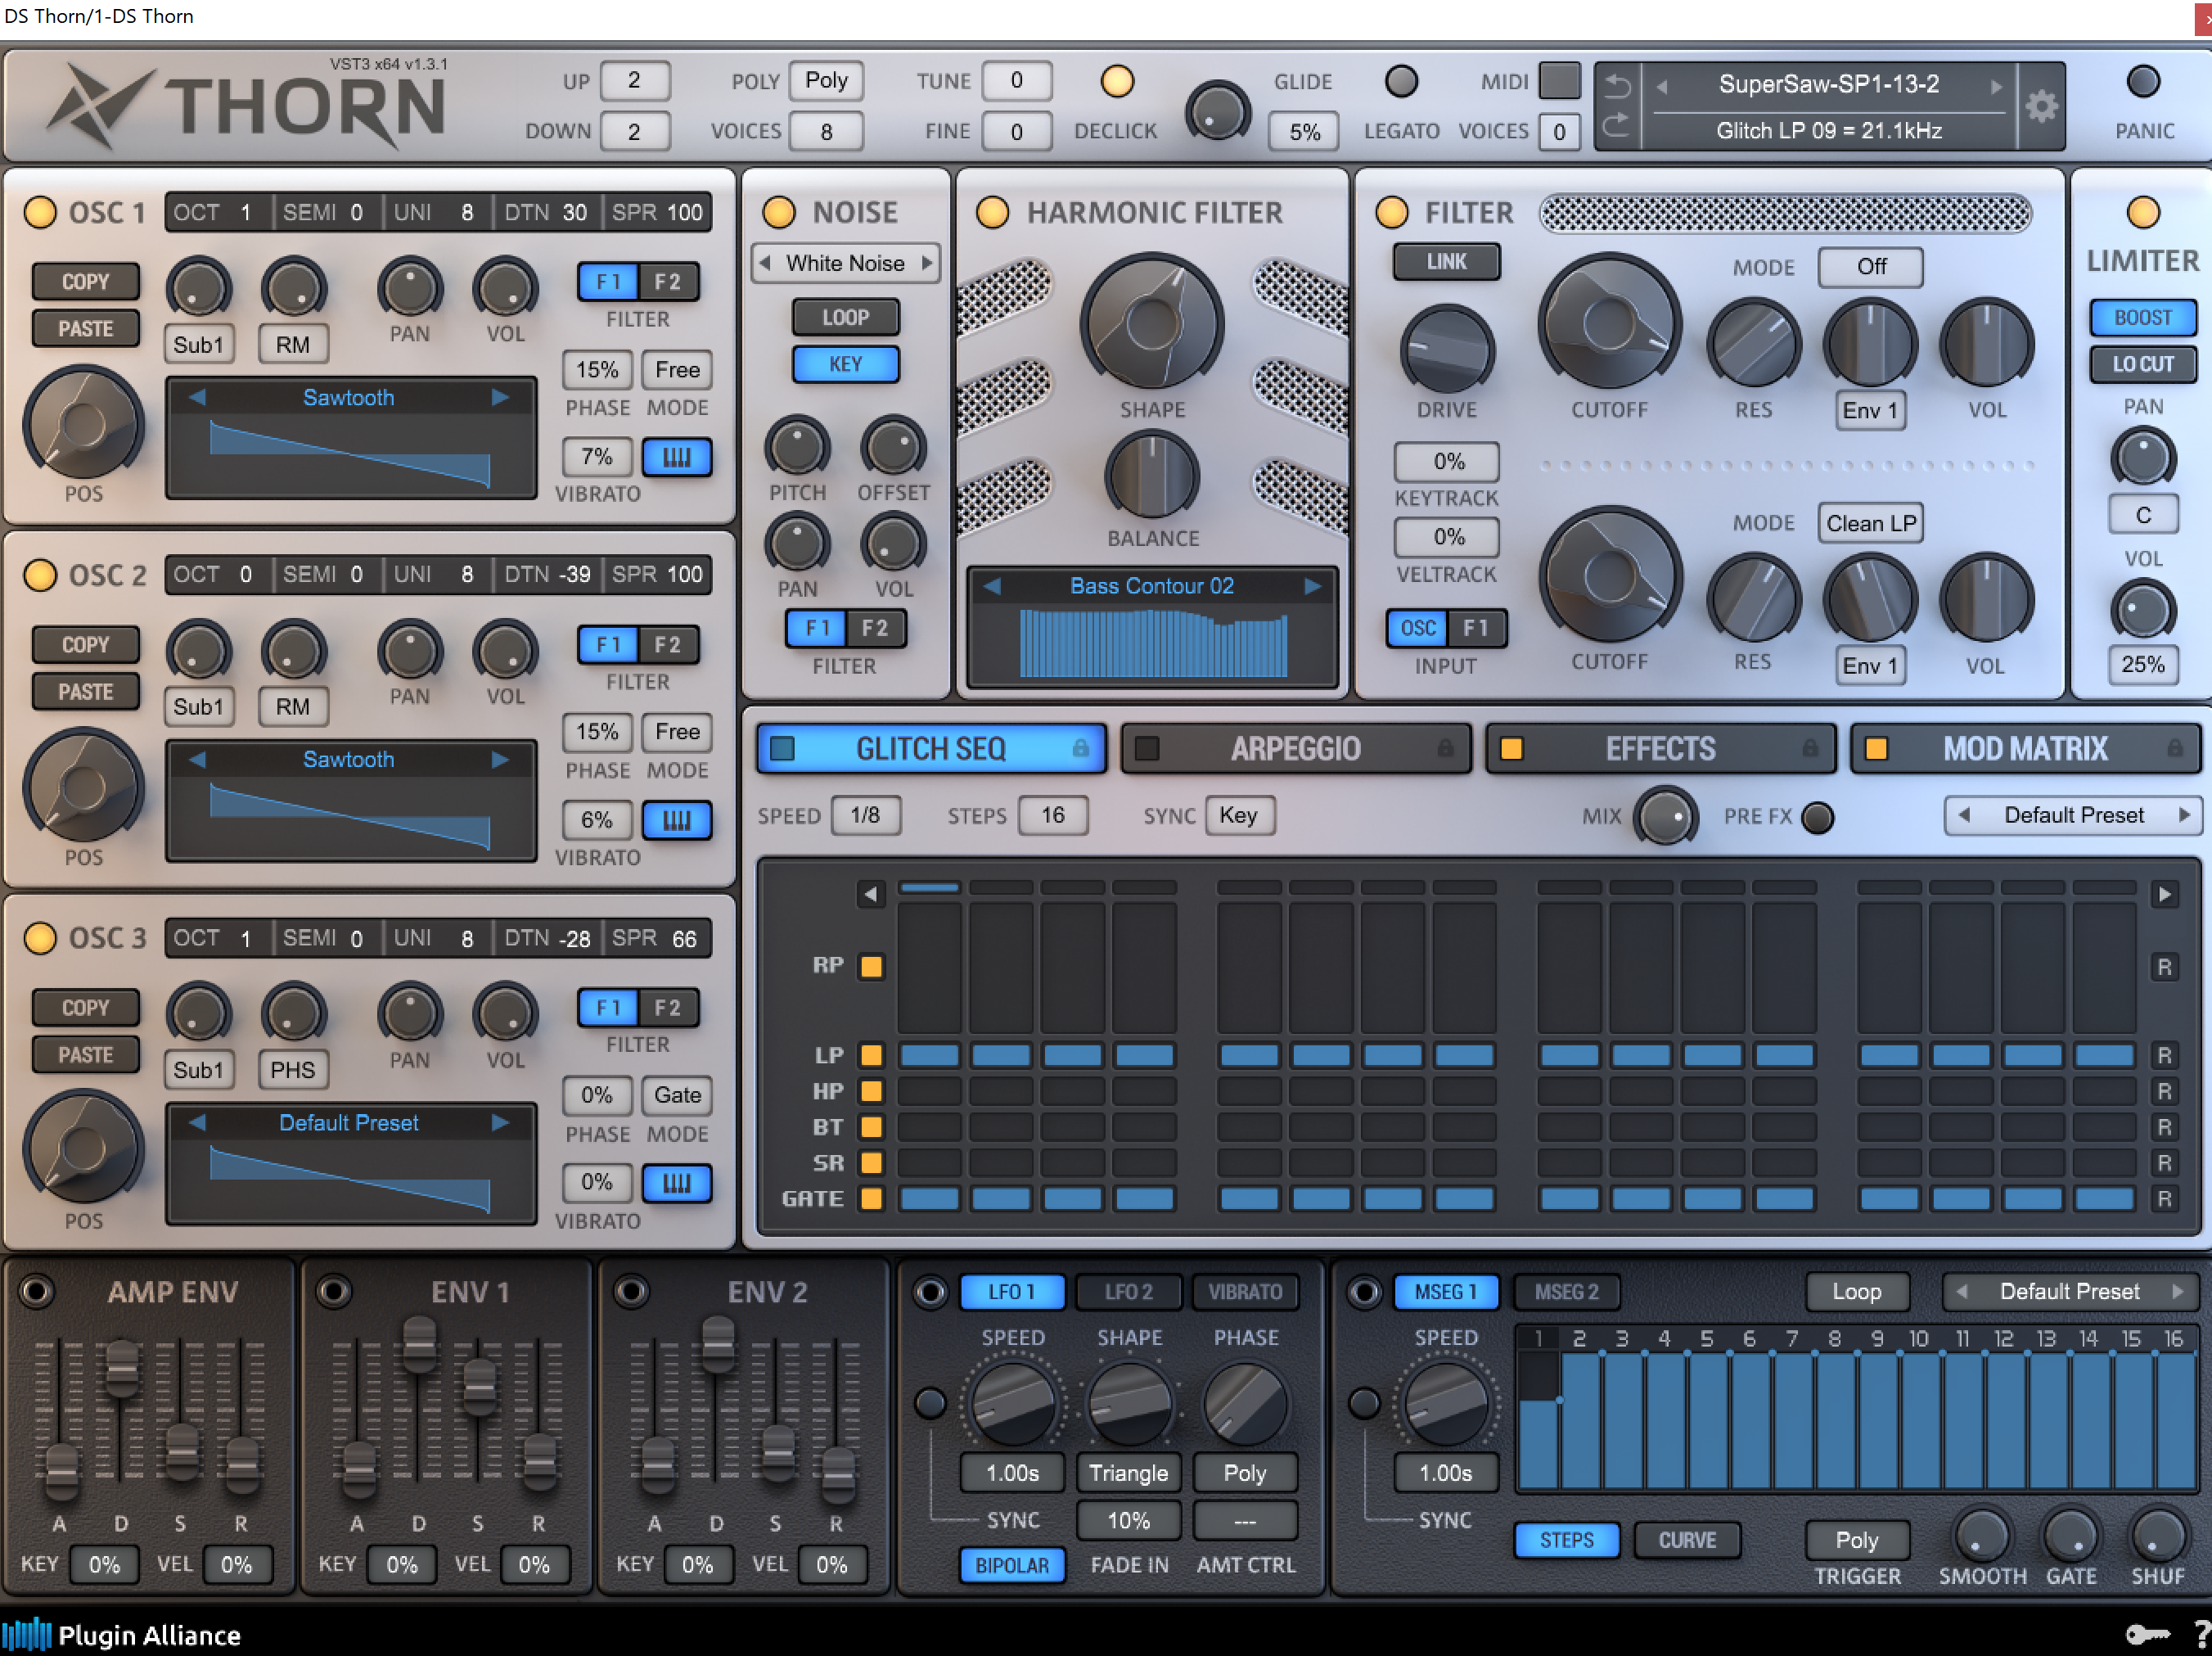
Task: Disable the NOISE section power LED
Action: click(x=778, y=212)
